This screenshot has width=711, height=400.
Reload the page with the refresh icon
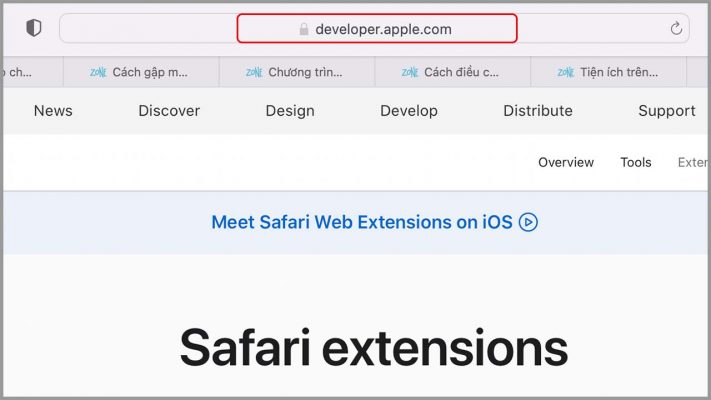(676, 29)
